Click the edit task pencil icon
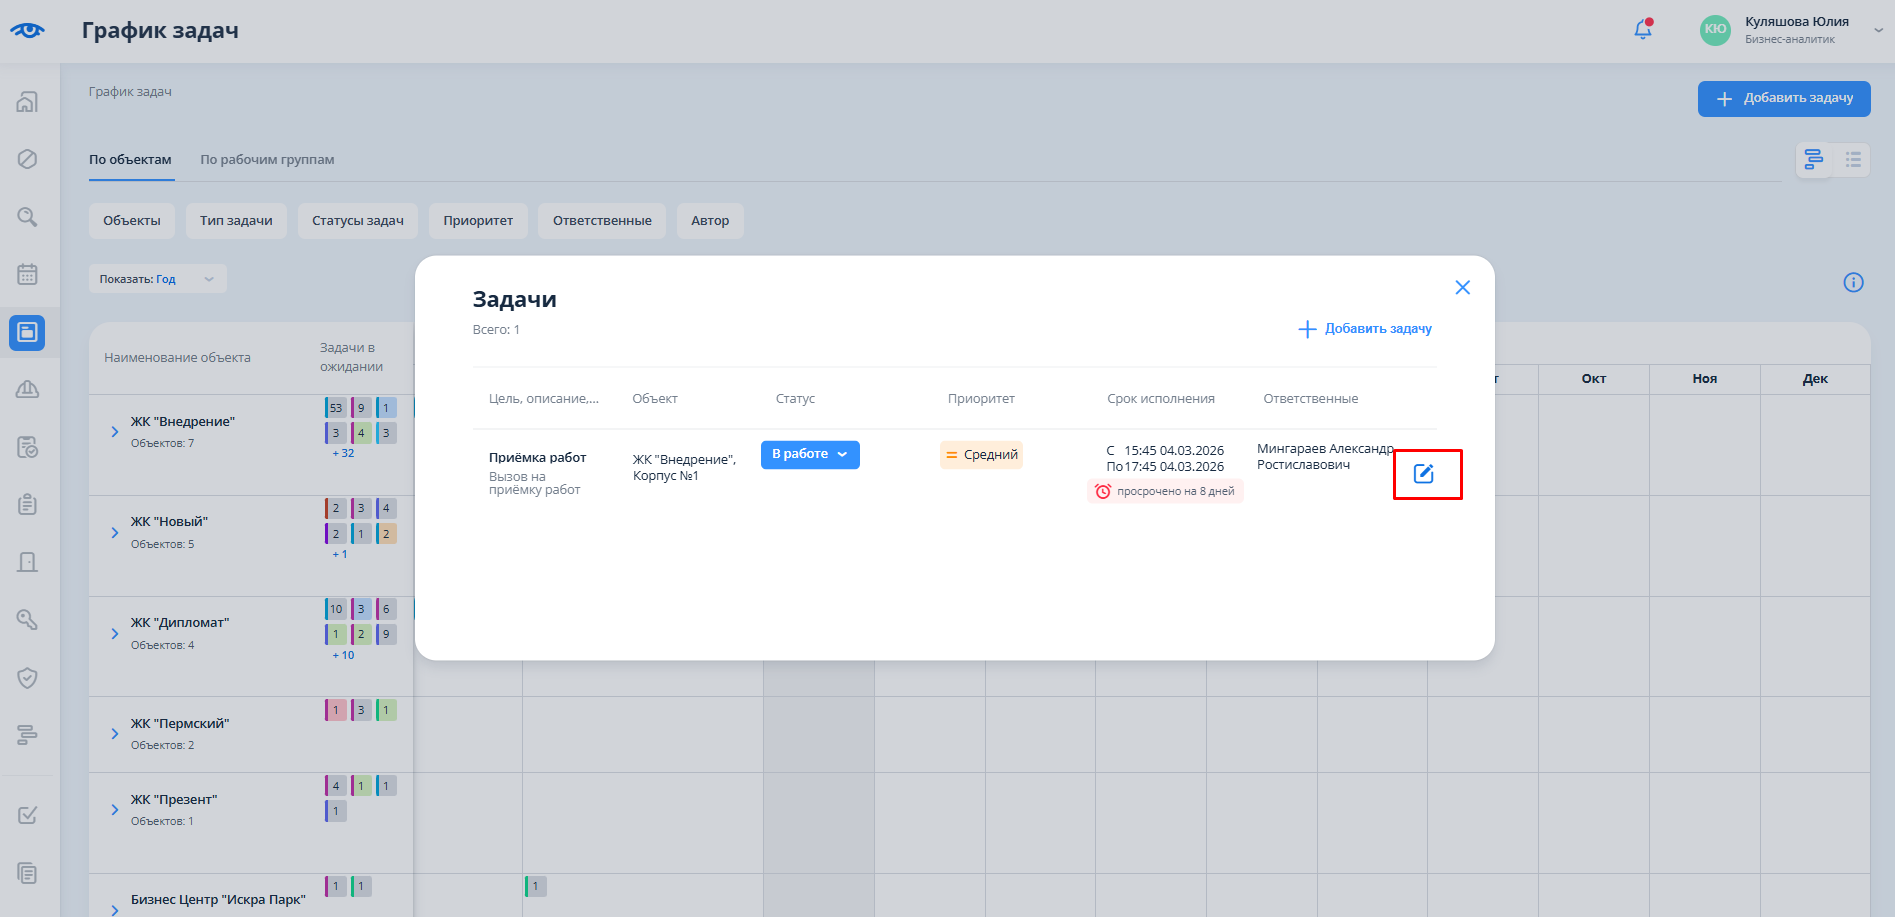This screenshot has height=917, width=1895. click(x=1423, y=474)
